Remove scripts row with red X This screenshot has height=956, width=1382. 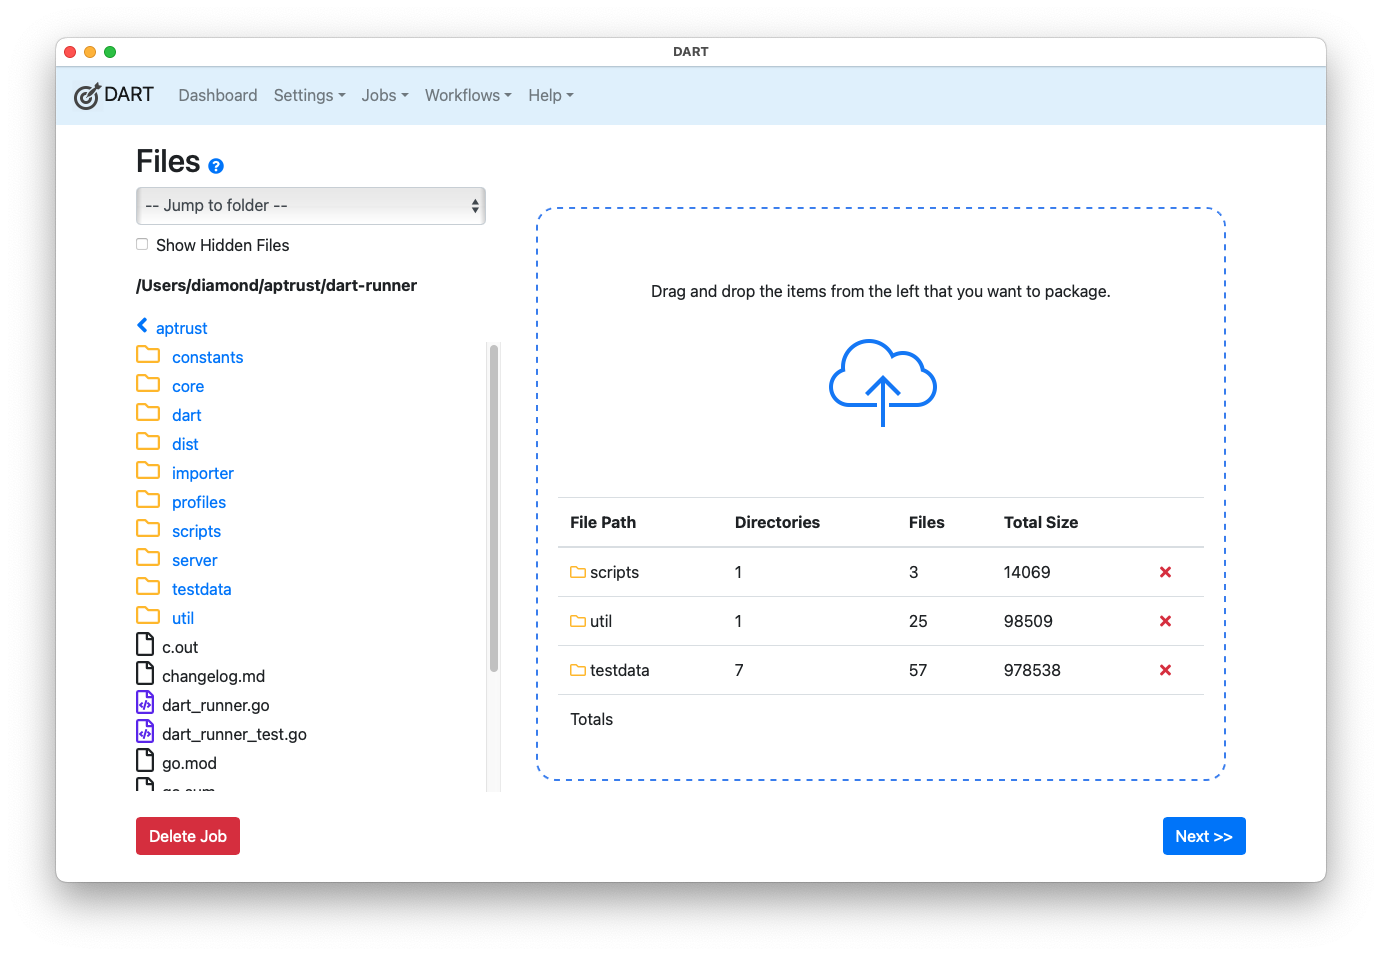pos(1165,572)
